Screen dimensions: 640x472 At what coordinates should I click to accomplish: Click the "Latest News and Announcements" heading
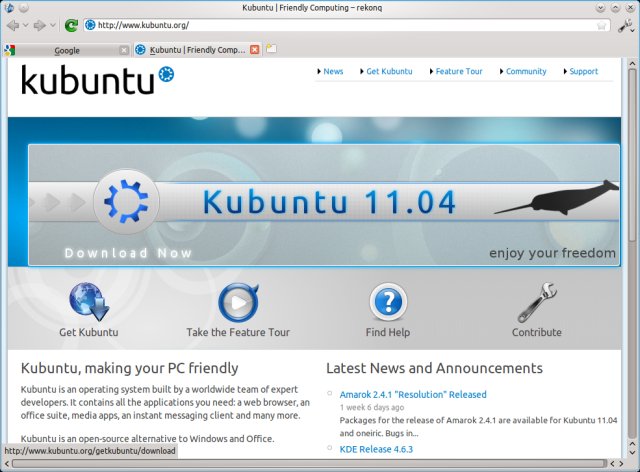pyautogui.click(x=434, y=368)
